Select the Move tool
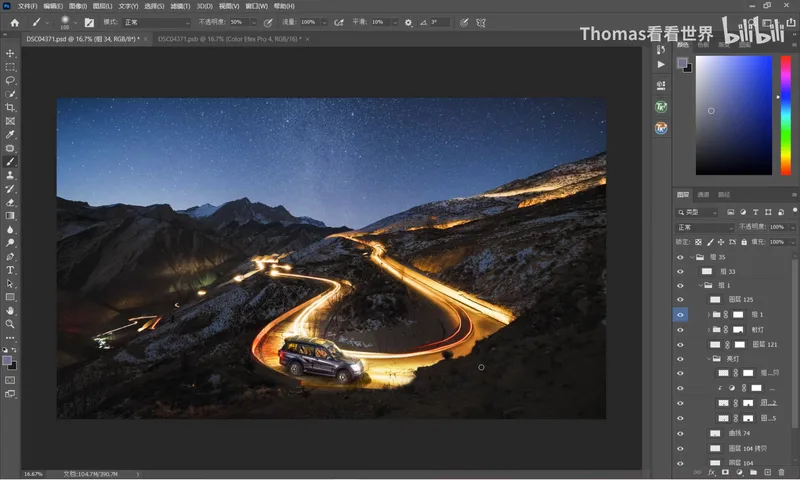 point(10,54)
